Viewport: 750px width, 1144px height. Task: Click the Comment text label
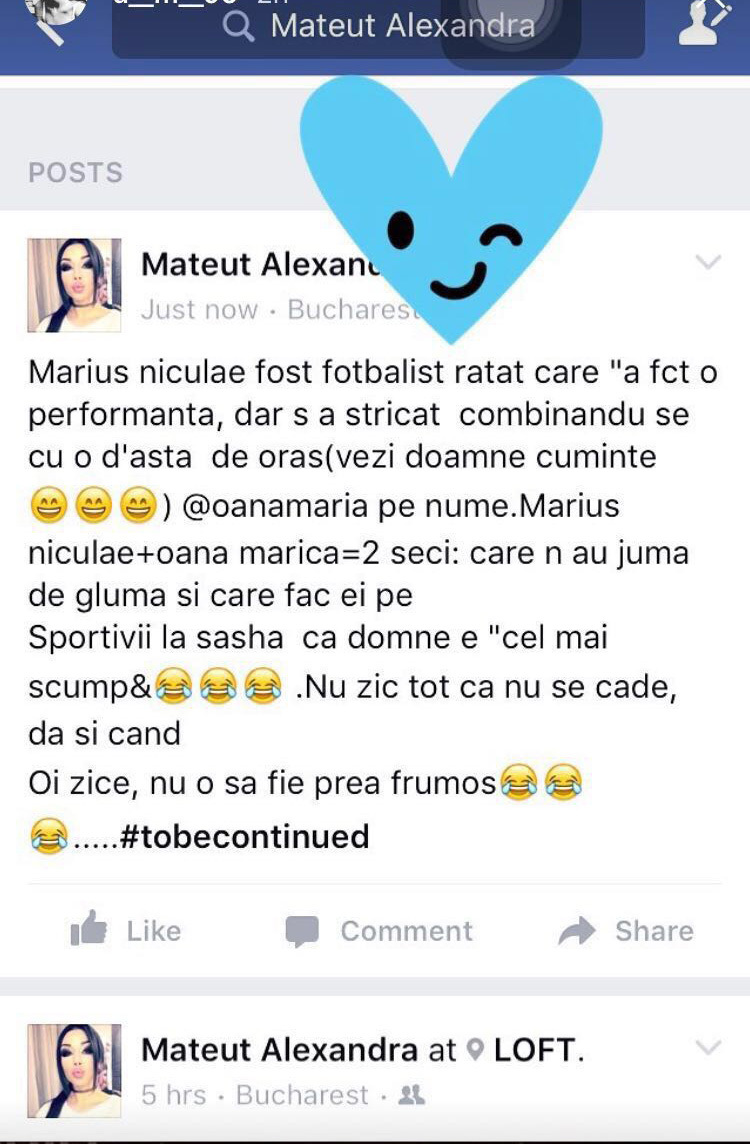point(406,931)
